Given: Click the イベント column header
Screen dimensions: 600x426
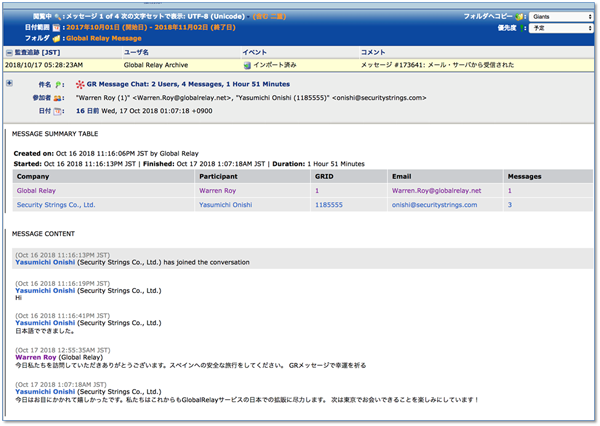Looking at the screenshot, I should [x=254, y=52].
